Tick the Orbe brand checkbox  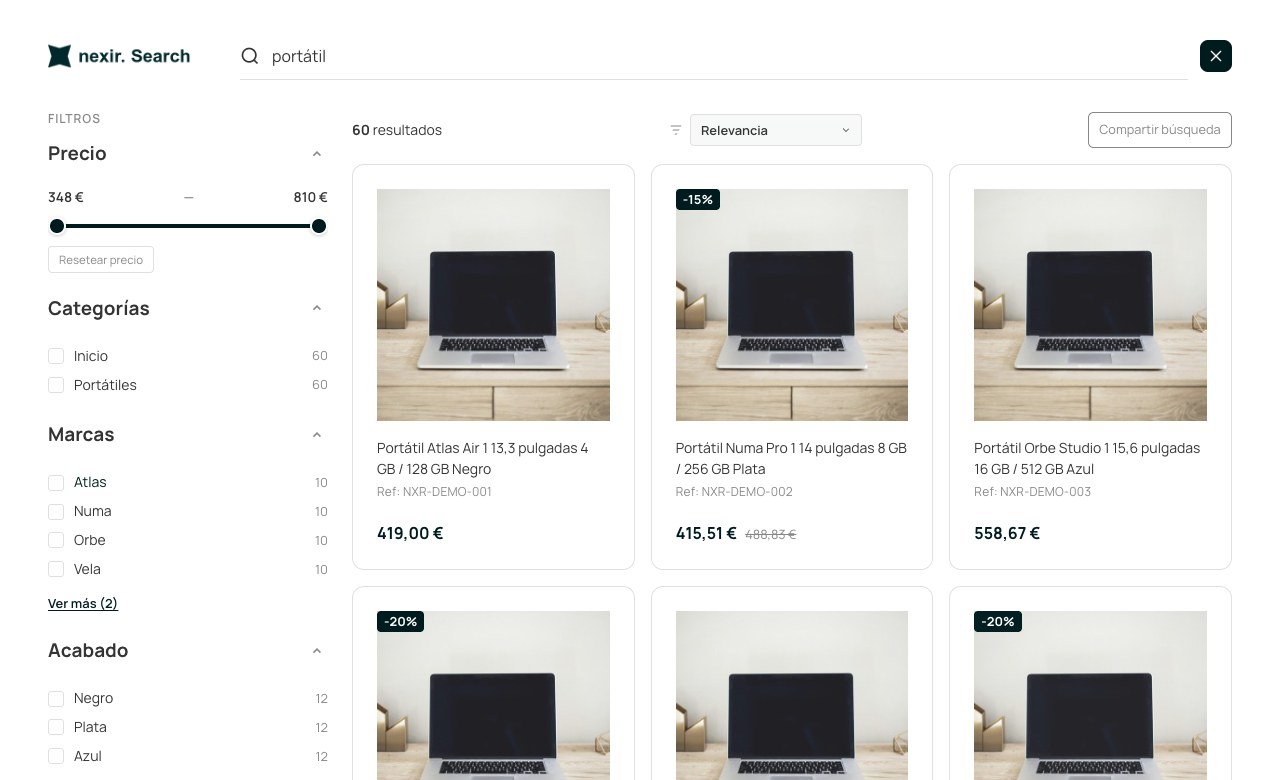point(56,540)
